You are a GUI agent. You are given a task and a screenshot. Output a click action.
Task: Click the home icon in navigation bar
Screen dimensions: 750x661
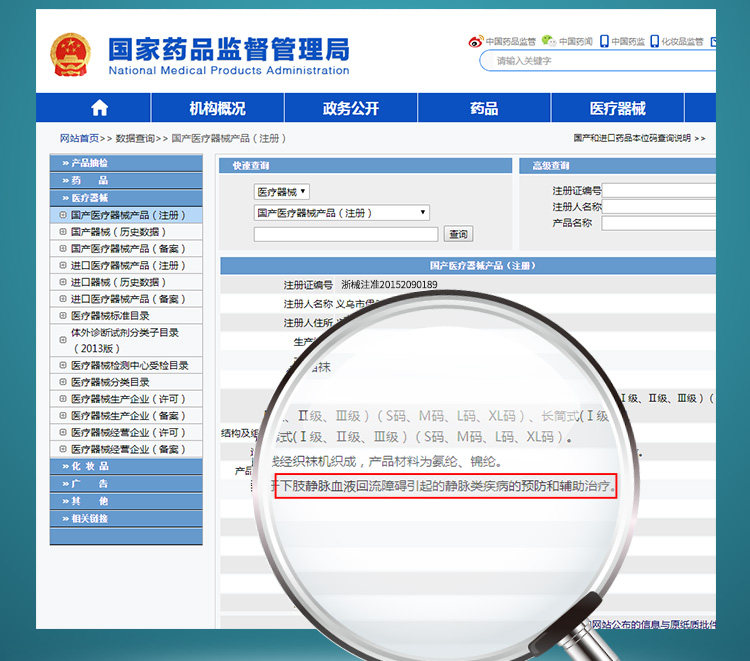[x=99, y=108]
